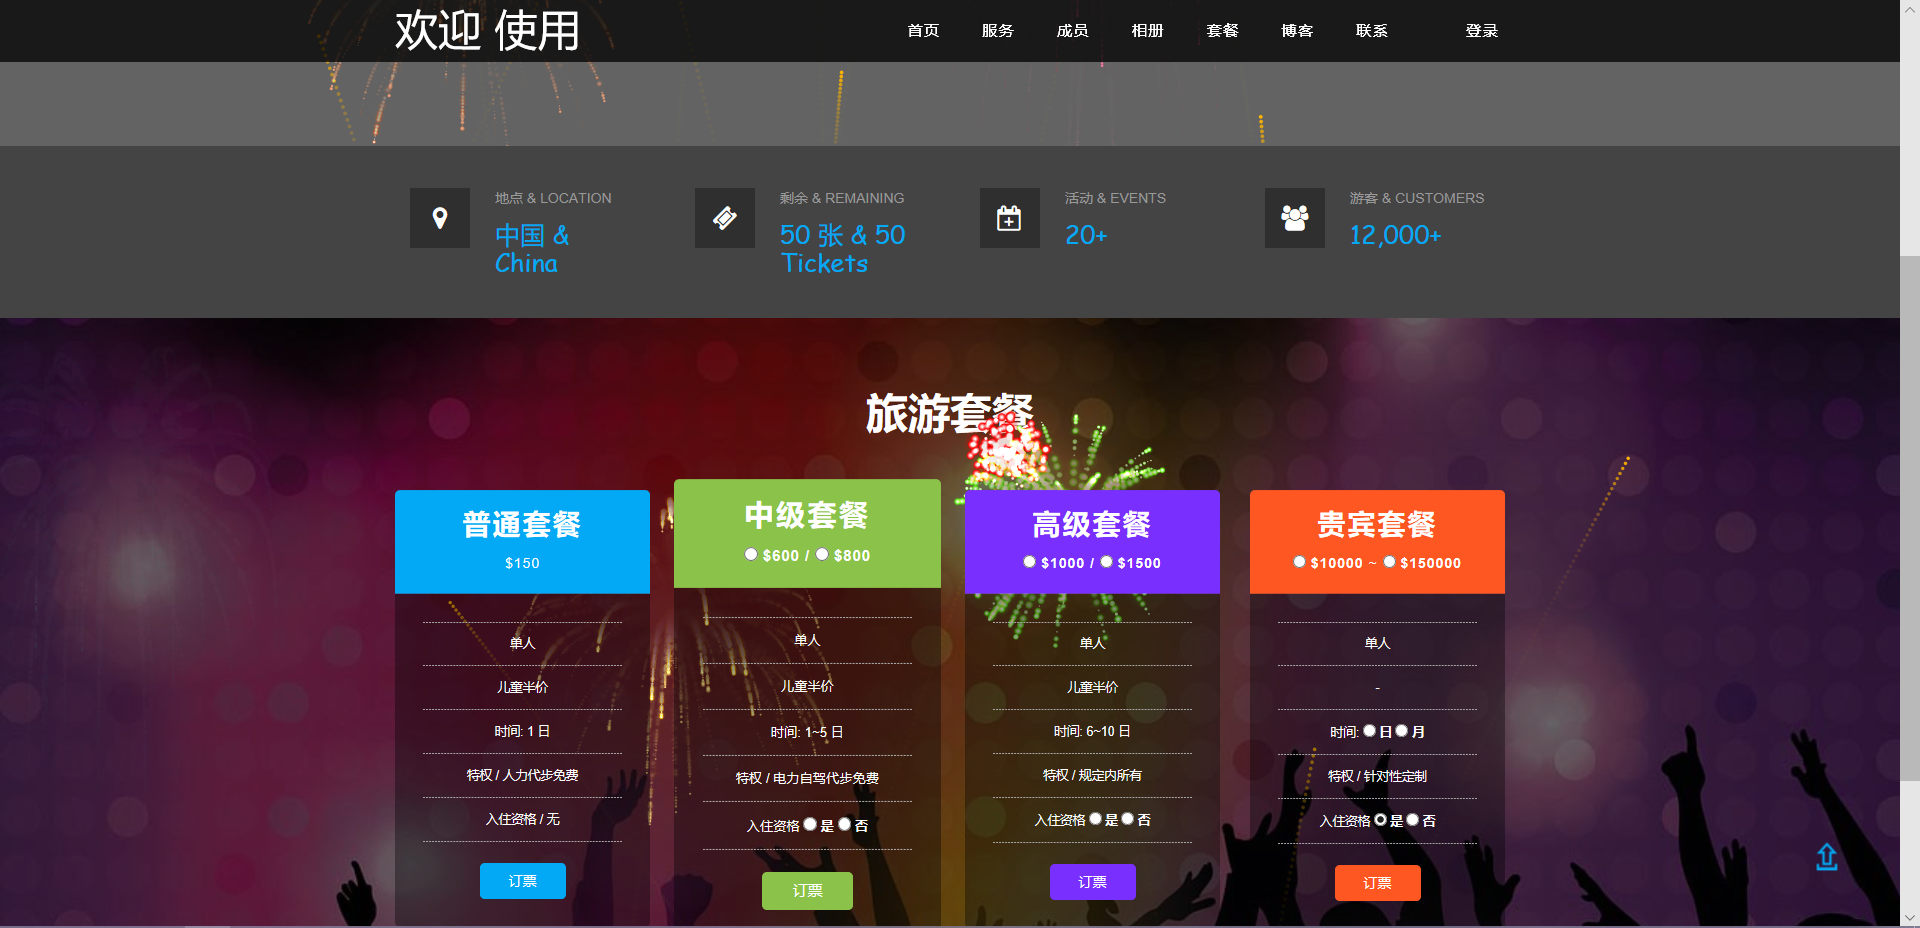1920x928 pixels.
Task: Click the 旅游套餐 section heading
Action: [949, 414]
